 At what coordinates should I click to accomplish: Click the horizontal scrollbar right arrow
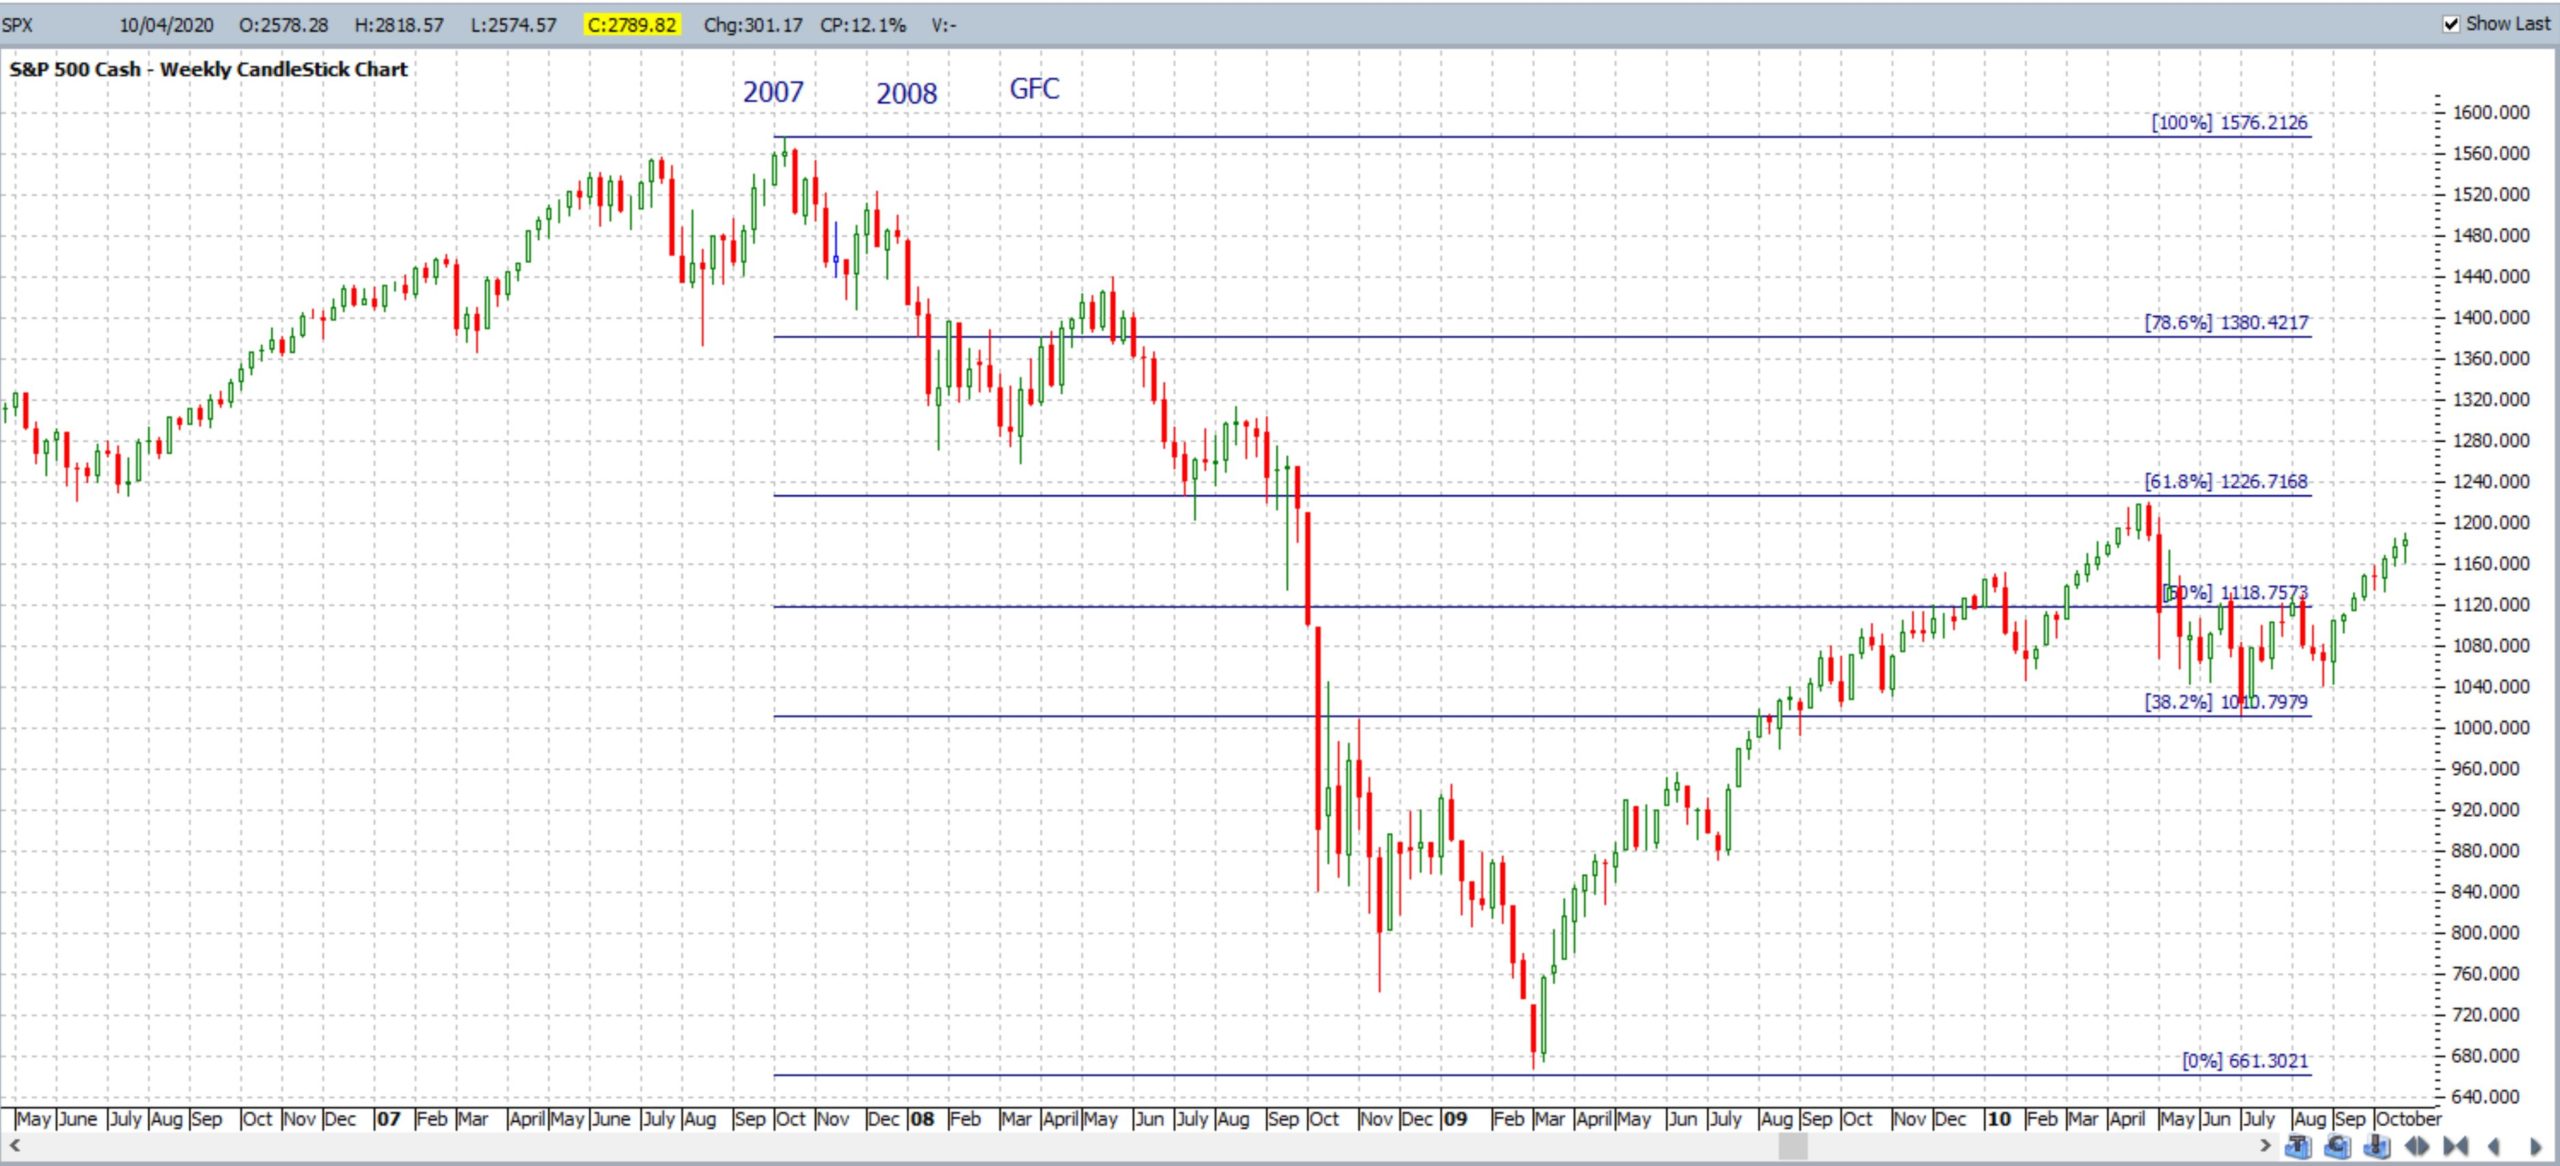[2265, 1145]
